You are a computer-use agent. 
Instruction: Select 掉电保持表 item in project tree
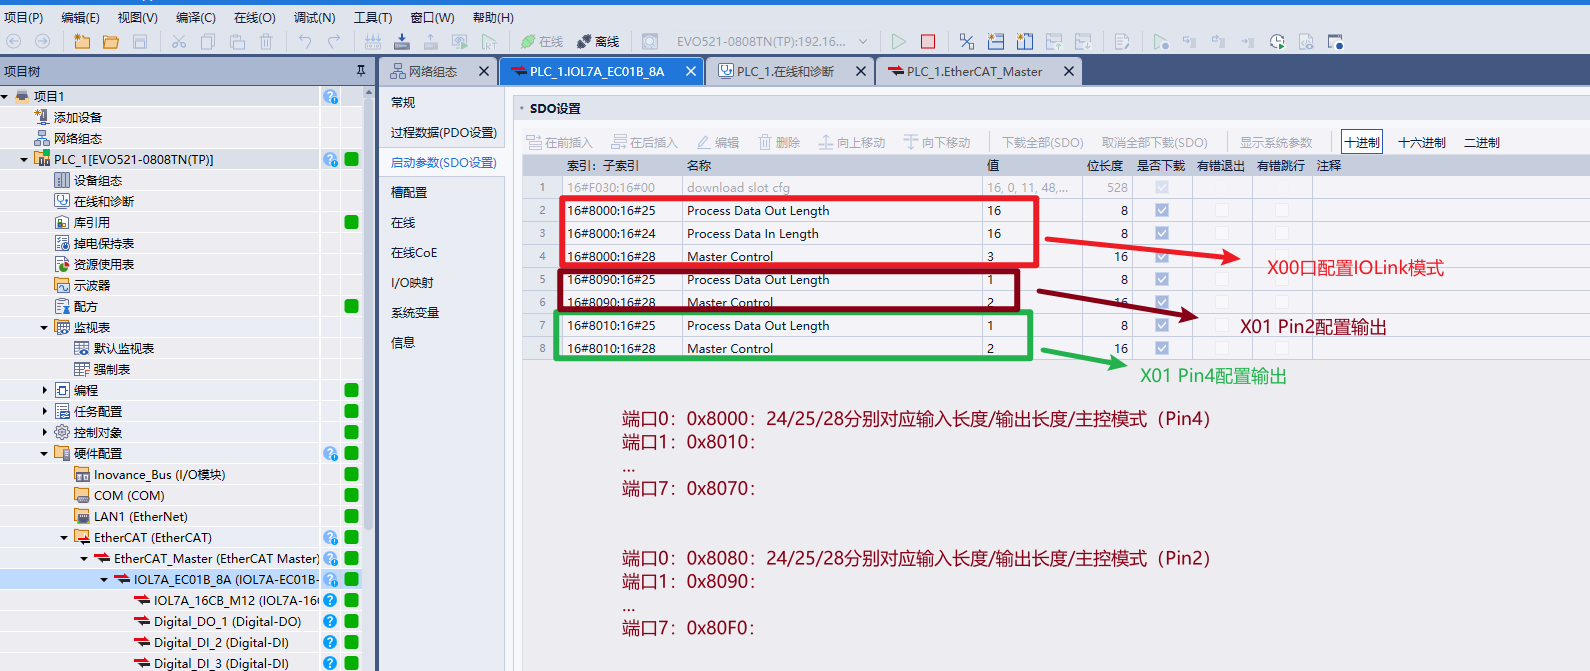pyautogui.click(x=94, y=243)
